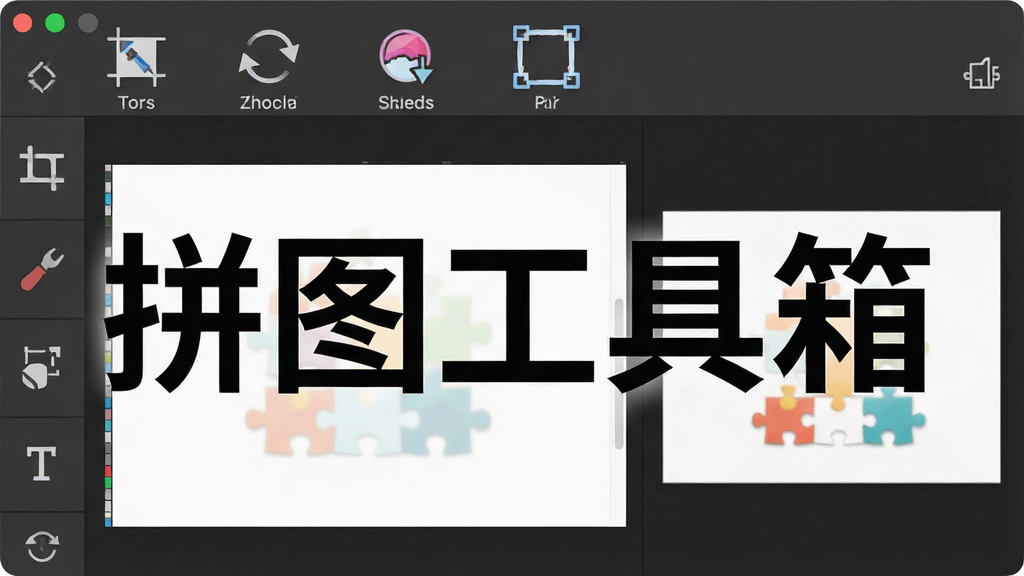1024x576 pixels.
Task: Select the Text tool (T) in sidebar
Action: tap(41, 464)
